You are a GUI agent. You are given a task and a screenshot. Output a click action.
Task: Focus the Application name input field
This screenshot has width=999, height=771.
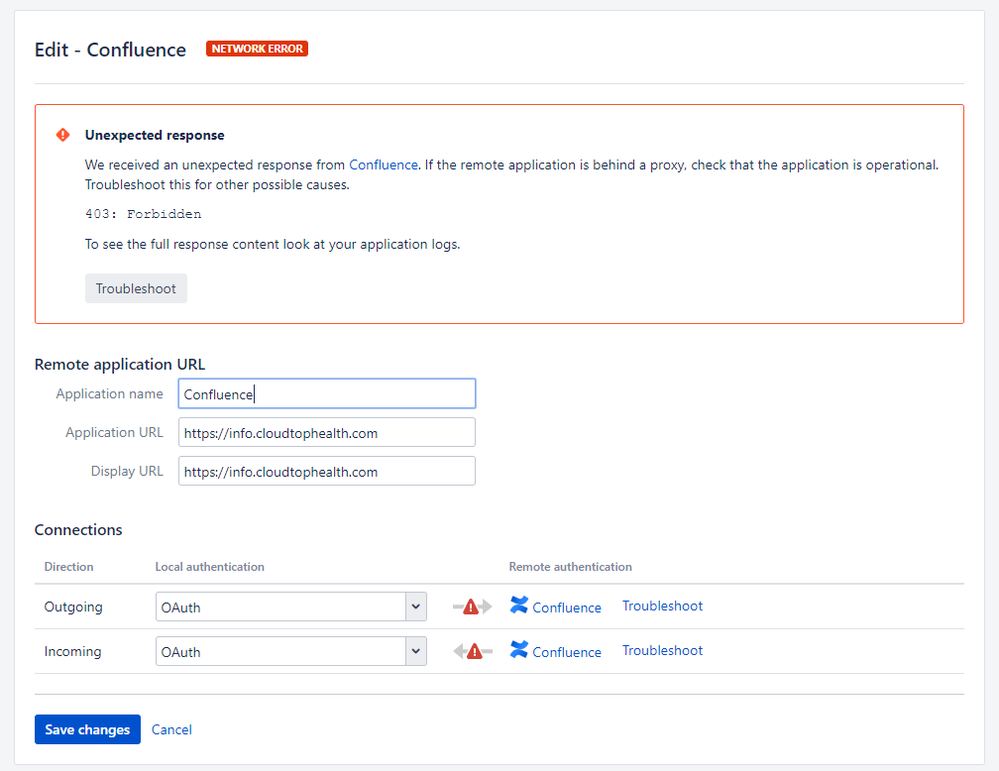coord(327,394)
